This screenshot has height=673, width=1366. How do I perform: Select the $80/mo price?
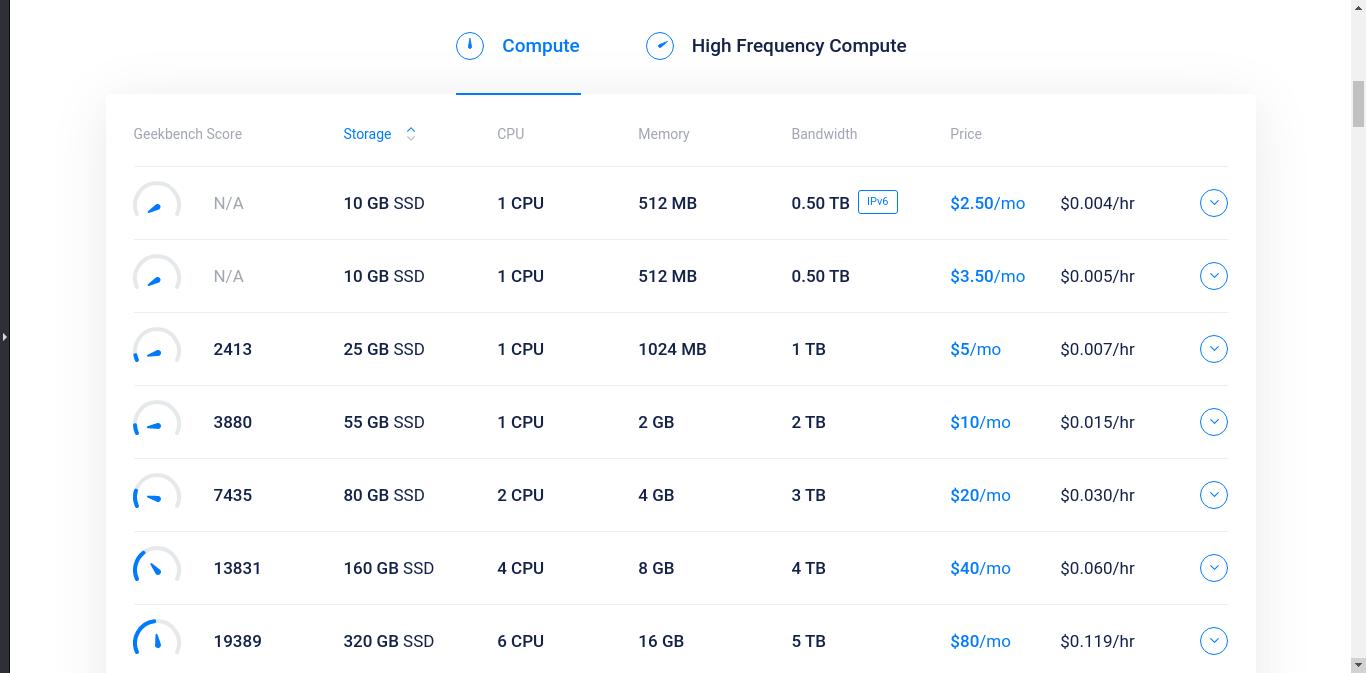981,641
